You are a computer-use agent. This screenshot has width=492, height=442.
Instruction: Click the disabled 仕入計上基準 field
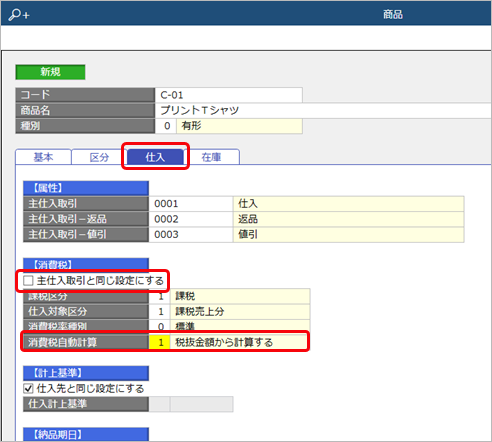coord(191,404)
